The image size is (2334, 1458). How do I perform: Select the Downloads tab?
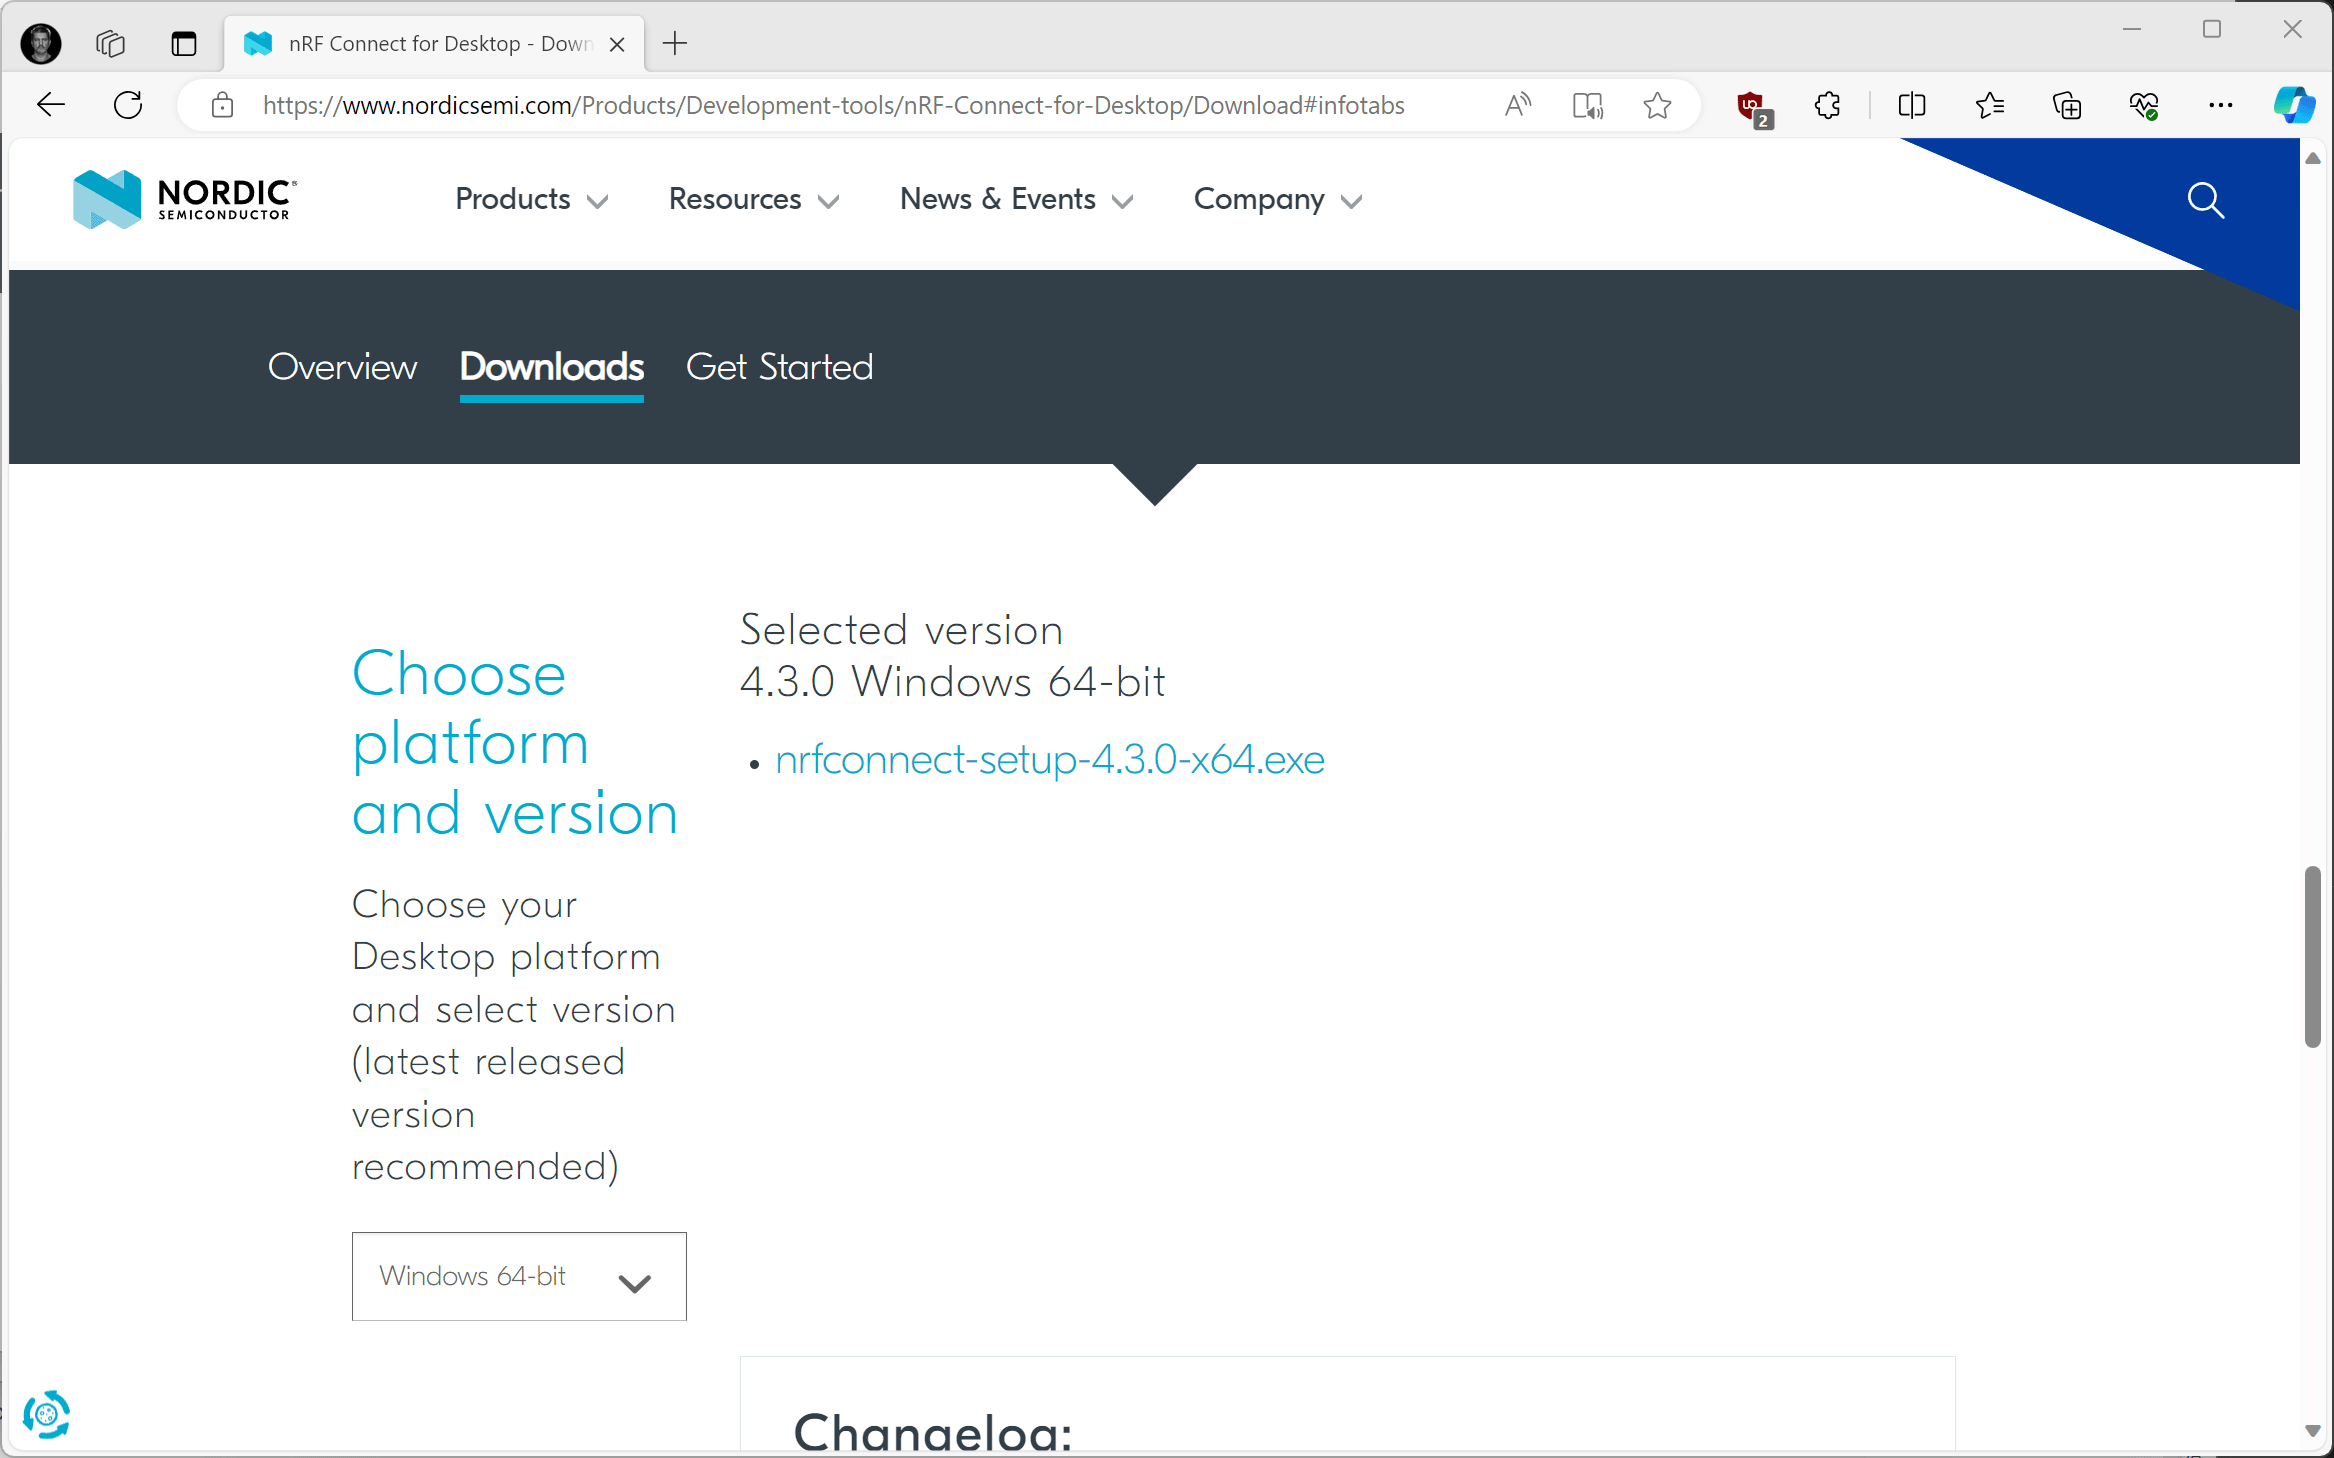pos(551,367)
